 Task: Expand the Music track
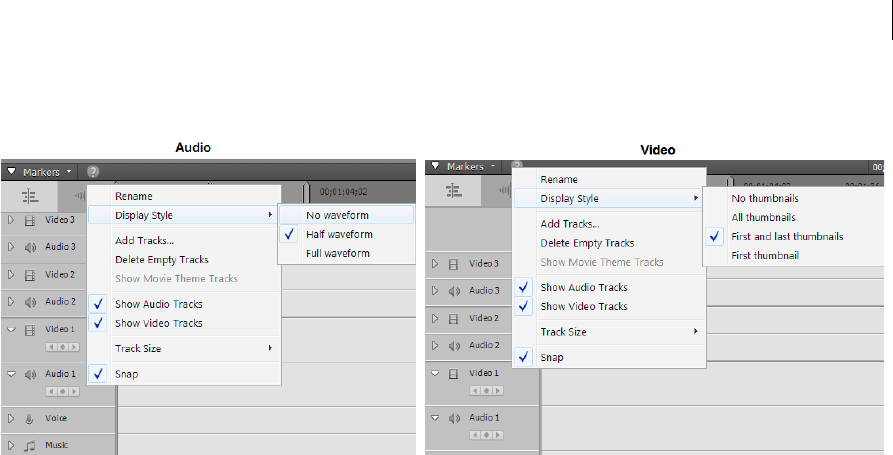pos(11,445)
